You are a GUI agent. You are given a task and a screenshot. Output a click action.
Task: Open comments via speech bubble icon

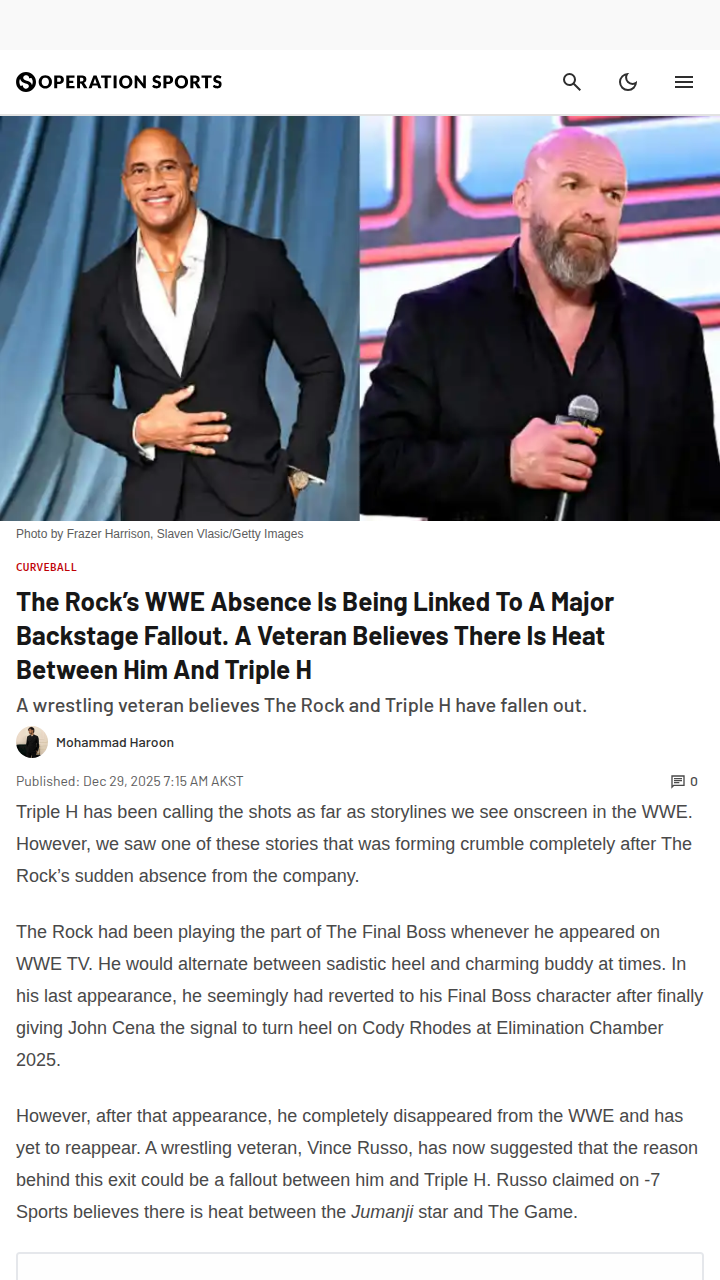coord(678,782)
